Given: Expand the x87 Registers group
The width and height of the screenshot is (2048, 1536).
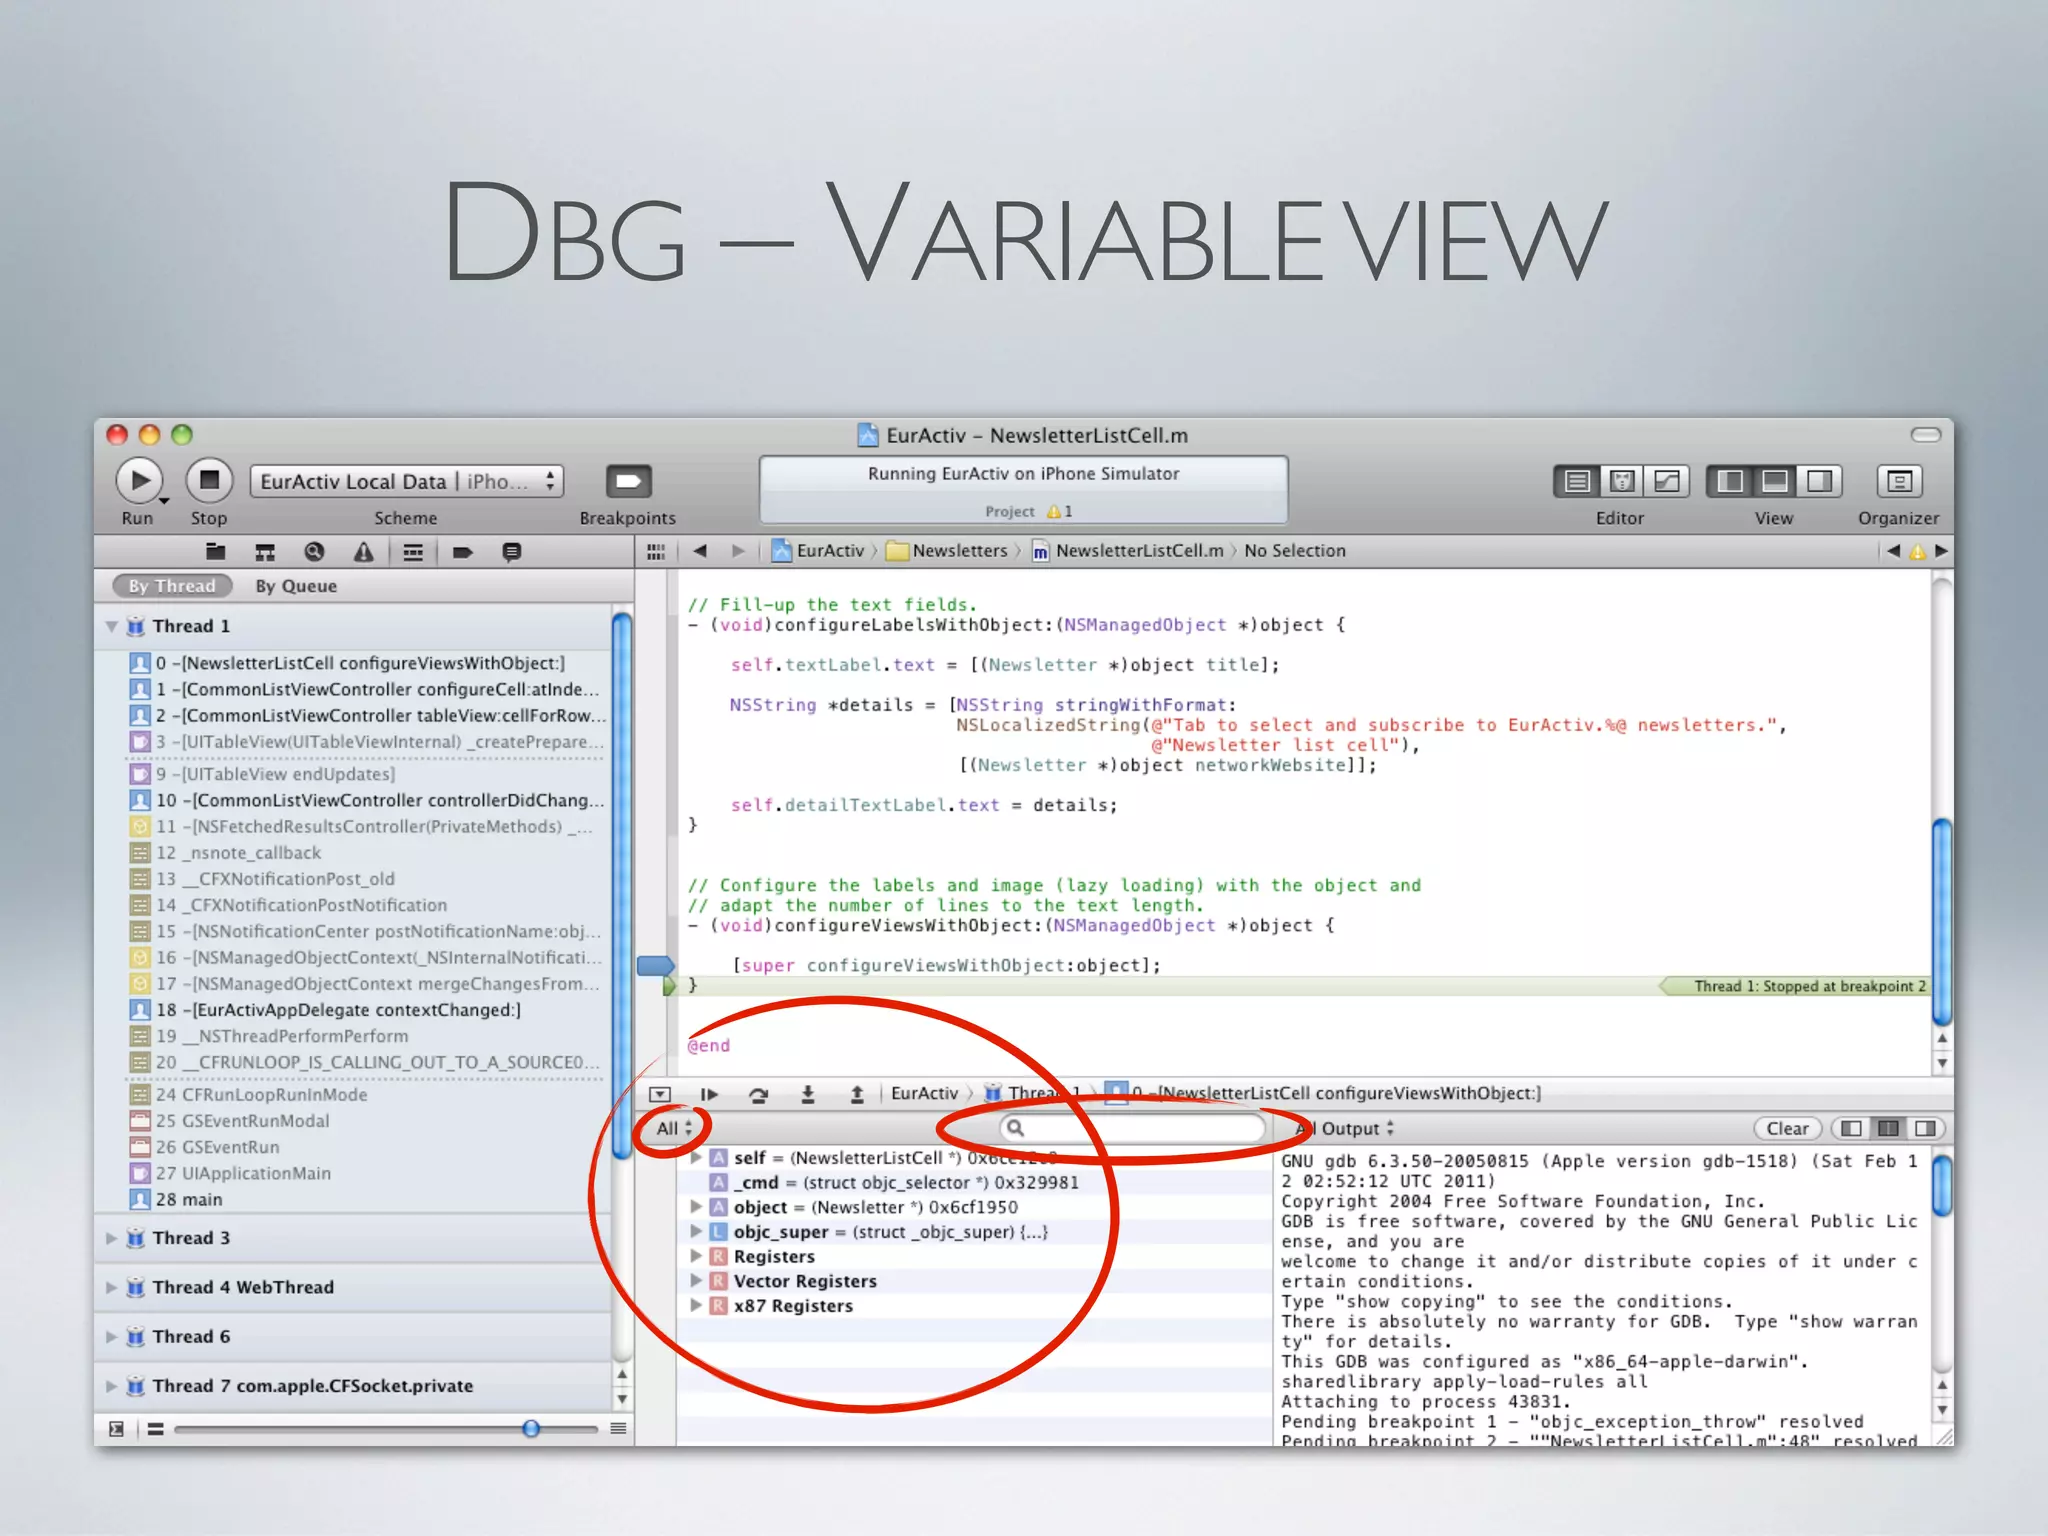Looking at the screenshot, I should [696, 1305].
